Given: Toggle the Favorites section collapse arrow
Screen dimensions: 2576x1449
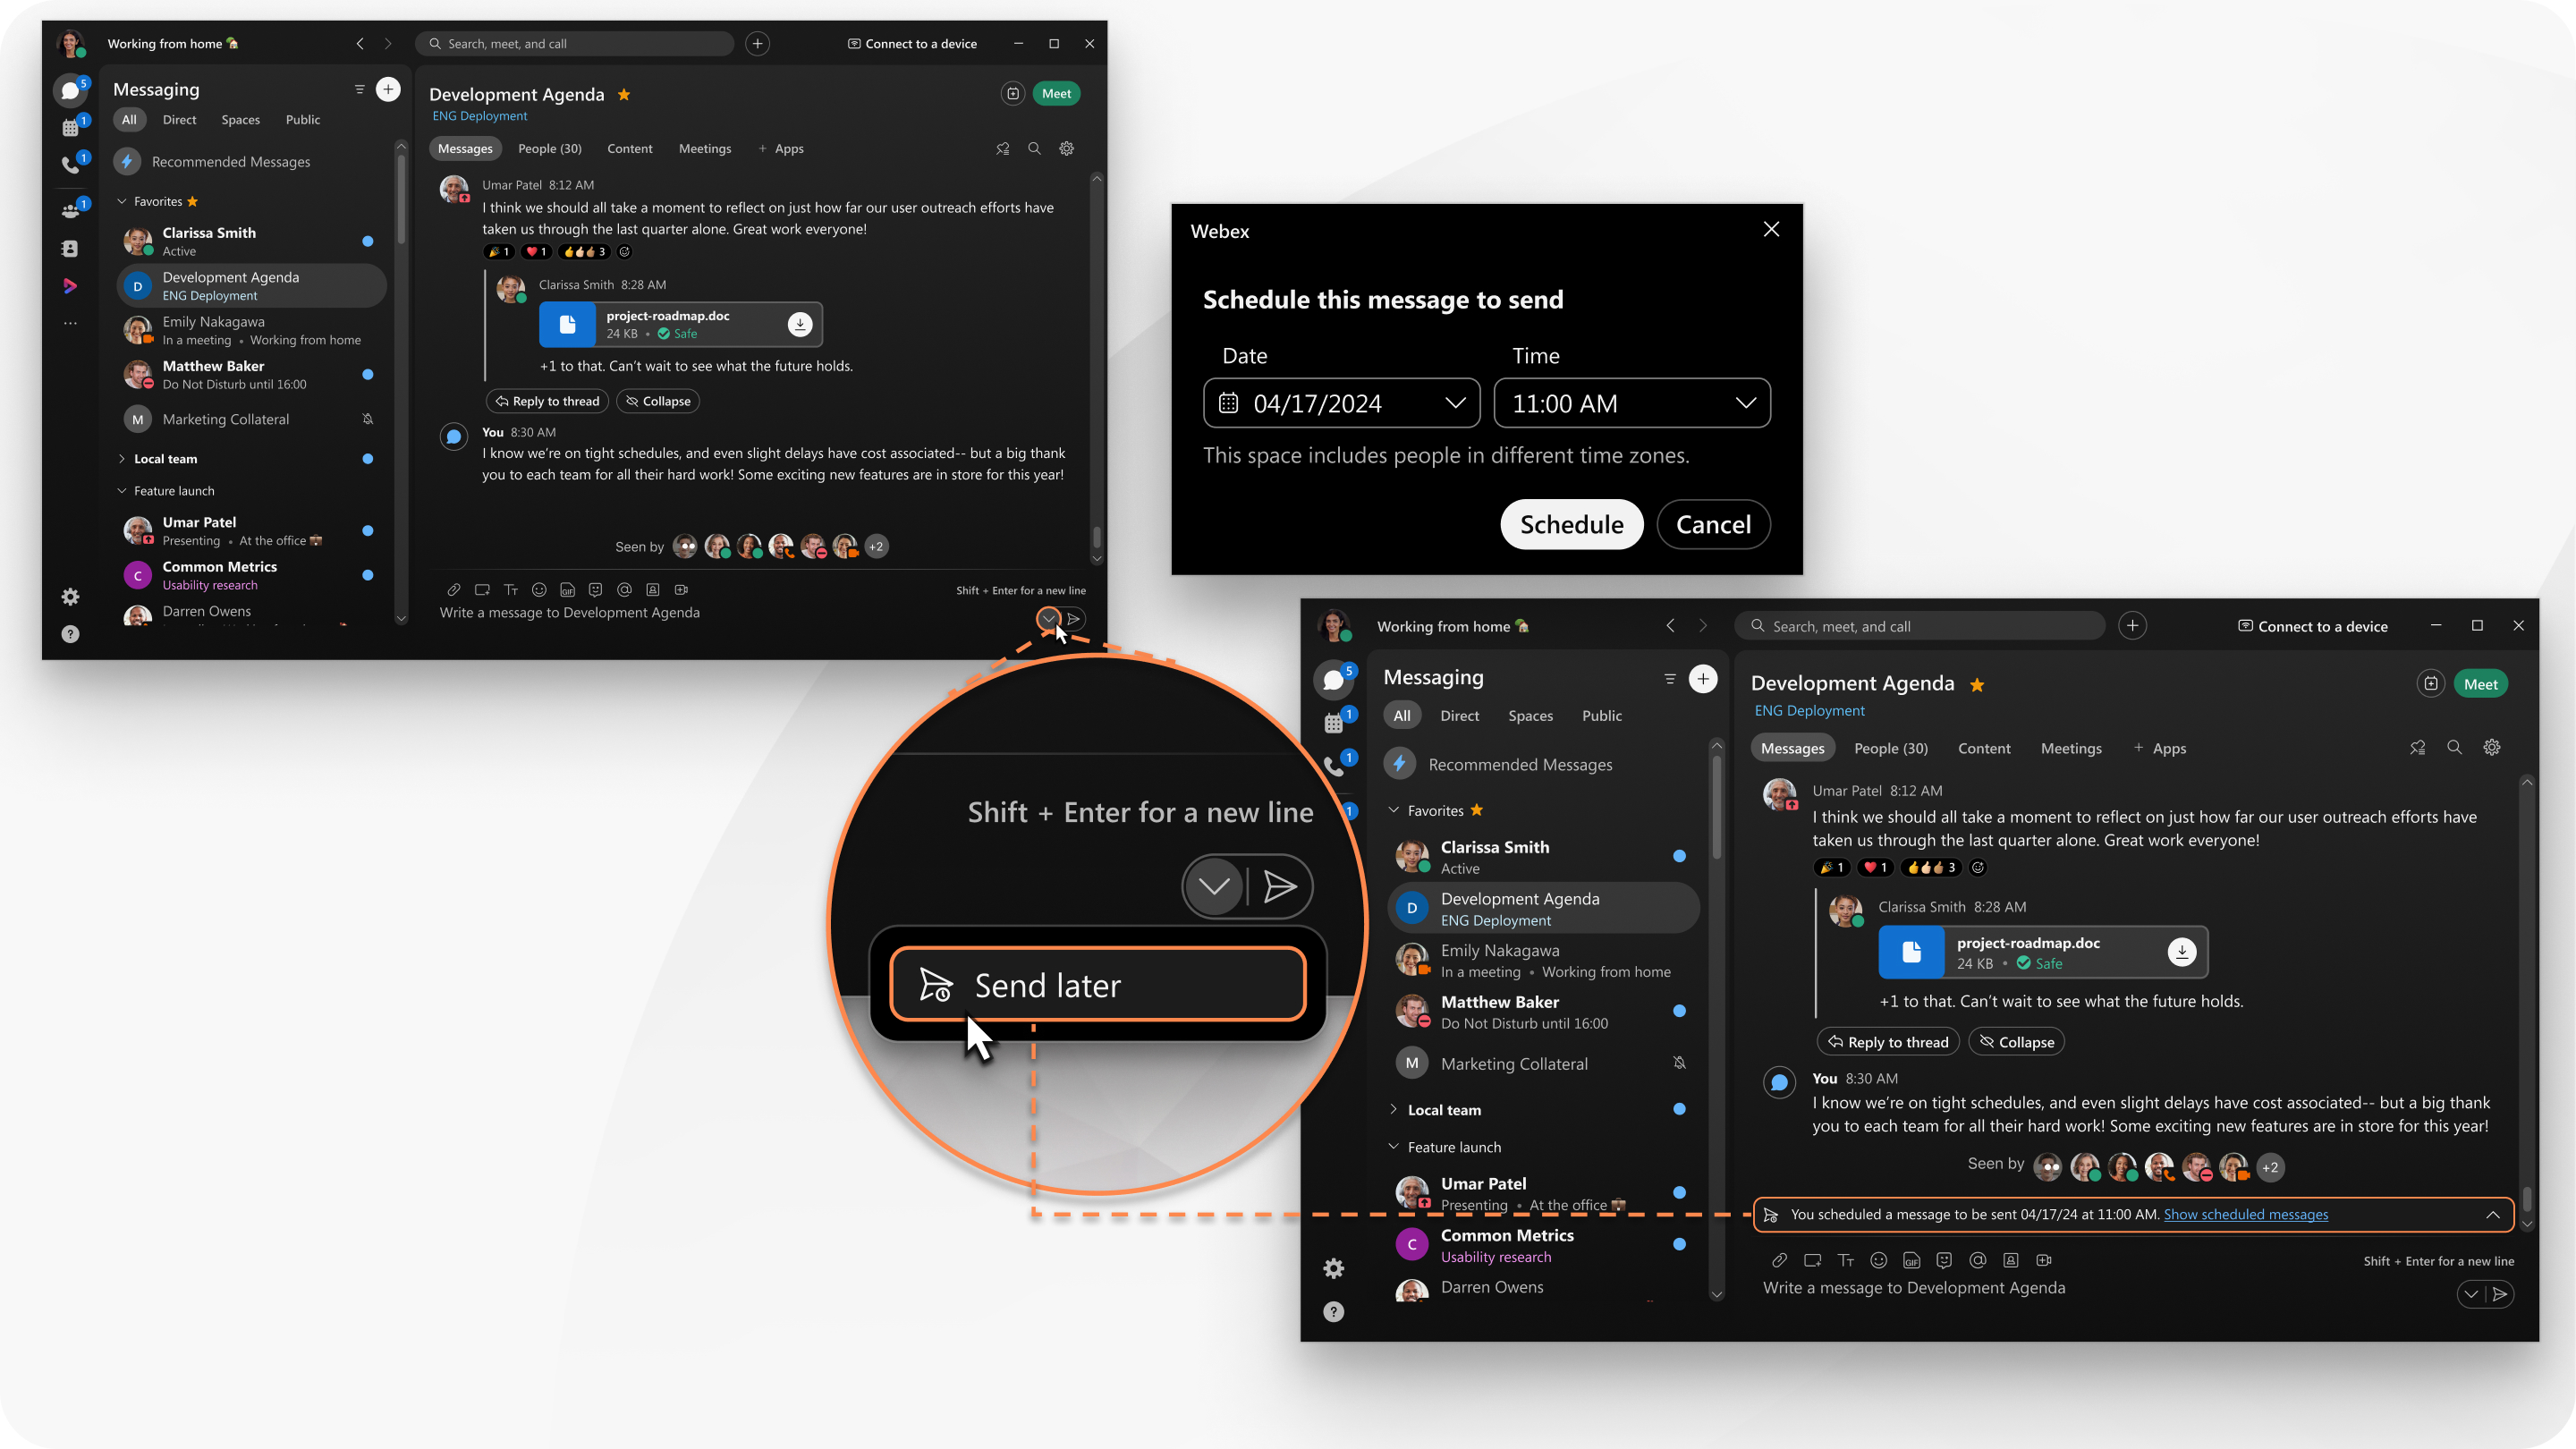Looking at the screenshot, I should point(123,200).
